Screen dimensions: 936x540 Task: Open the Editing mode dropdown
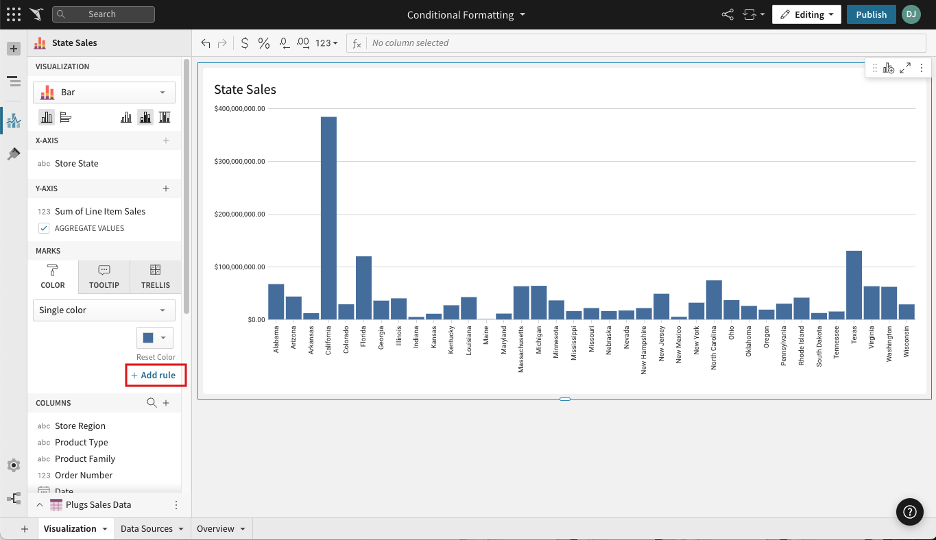tap(806, 15)
